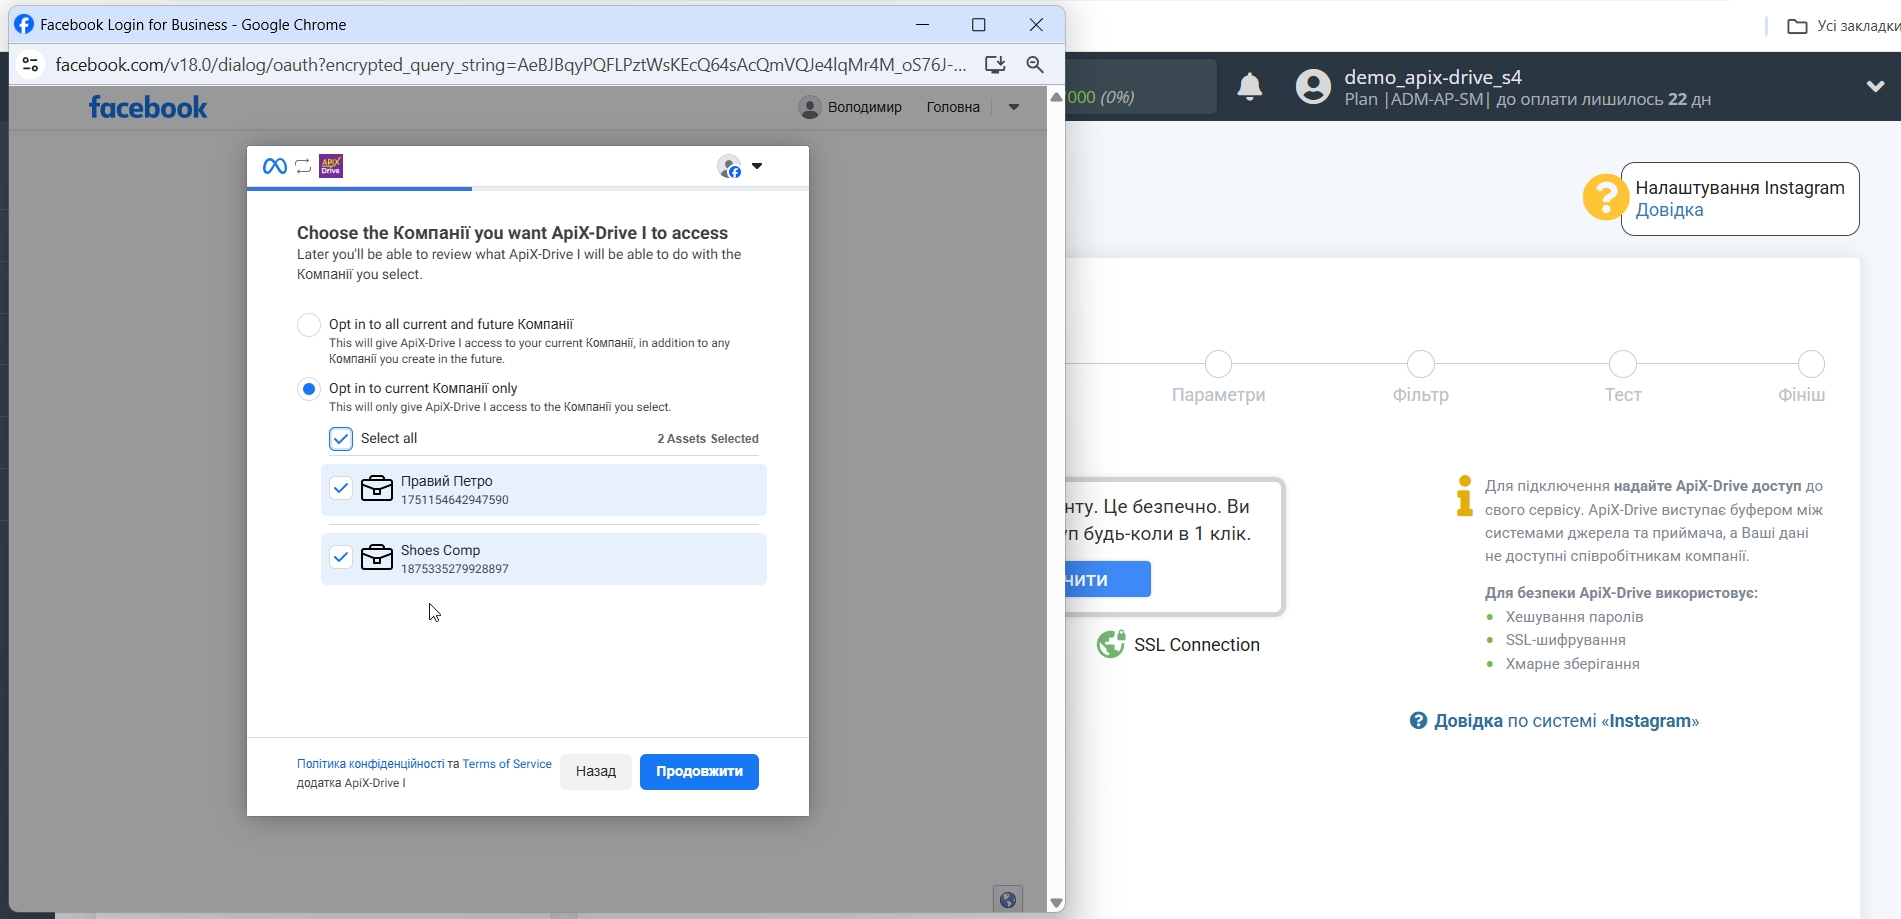
Task: Click the bookmarks folder icon Усі закладки
Action: pos(1797,26)
